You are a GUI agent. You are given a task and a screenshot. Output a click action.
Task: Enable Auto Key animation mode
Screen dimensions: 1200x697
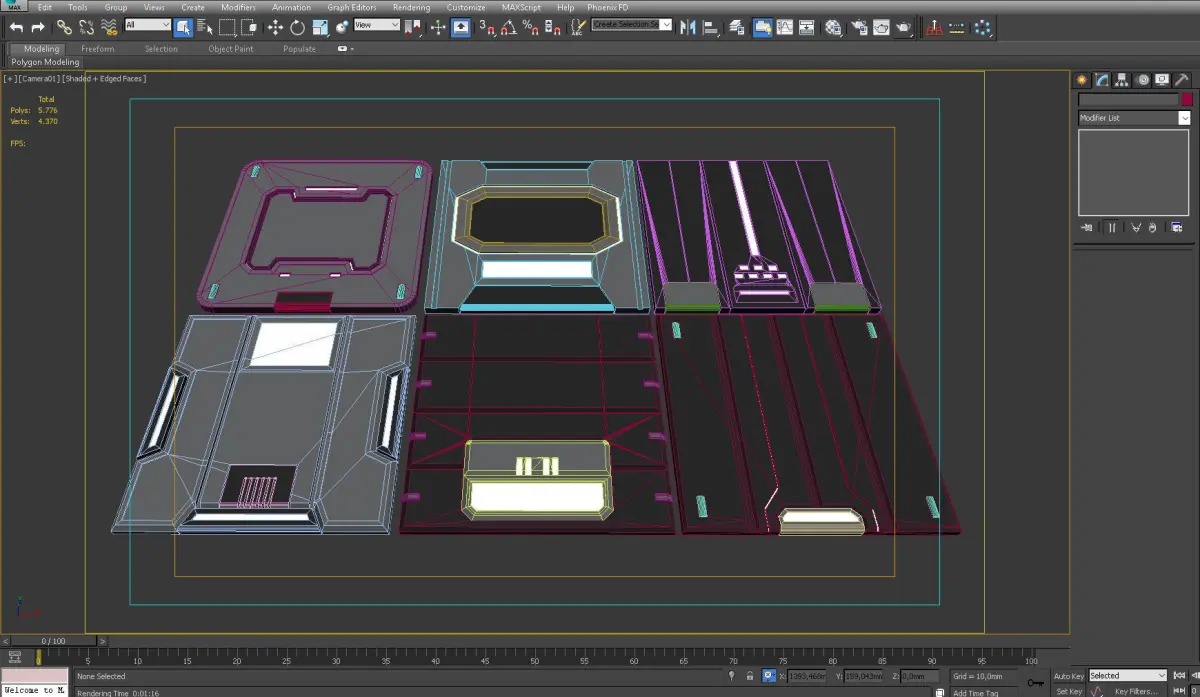click(1068, 676)
